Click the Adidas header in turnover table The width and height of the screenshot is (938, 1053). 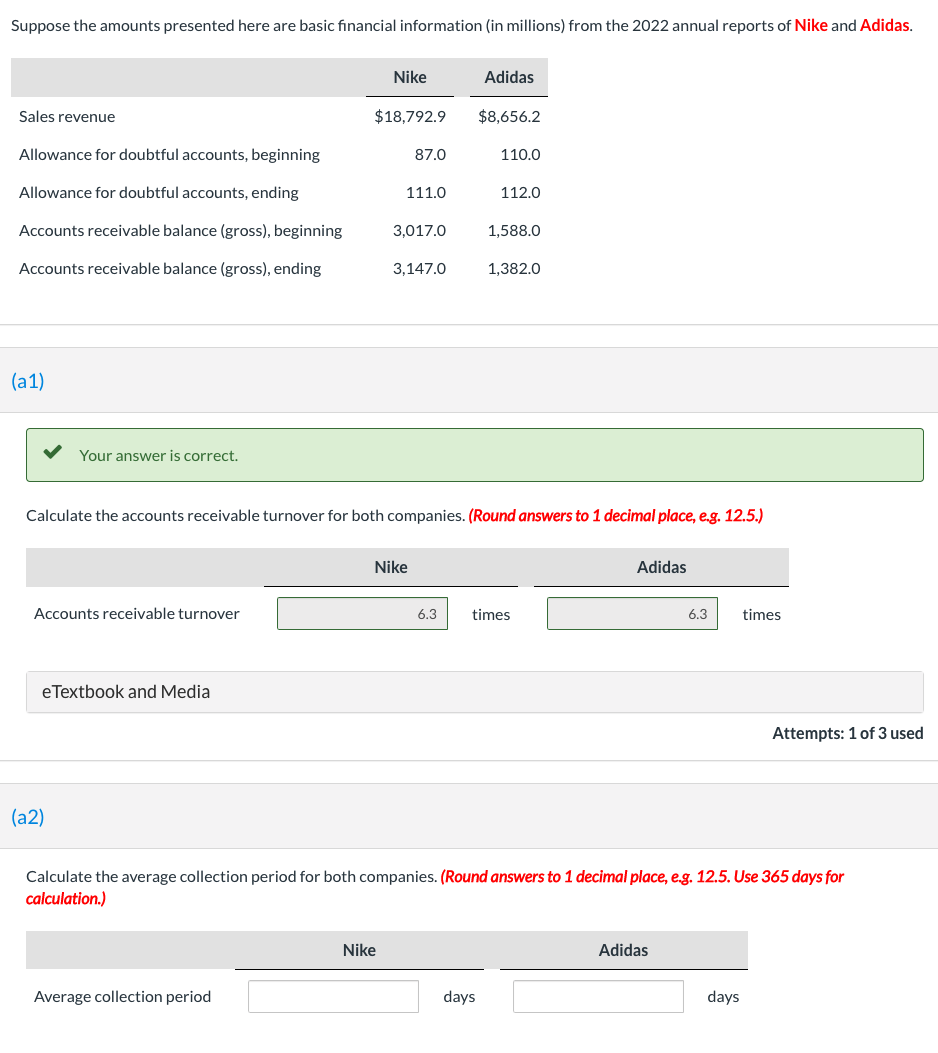[661, 567]
